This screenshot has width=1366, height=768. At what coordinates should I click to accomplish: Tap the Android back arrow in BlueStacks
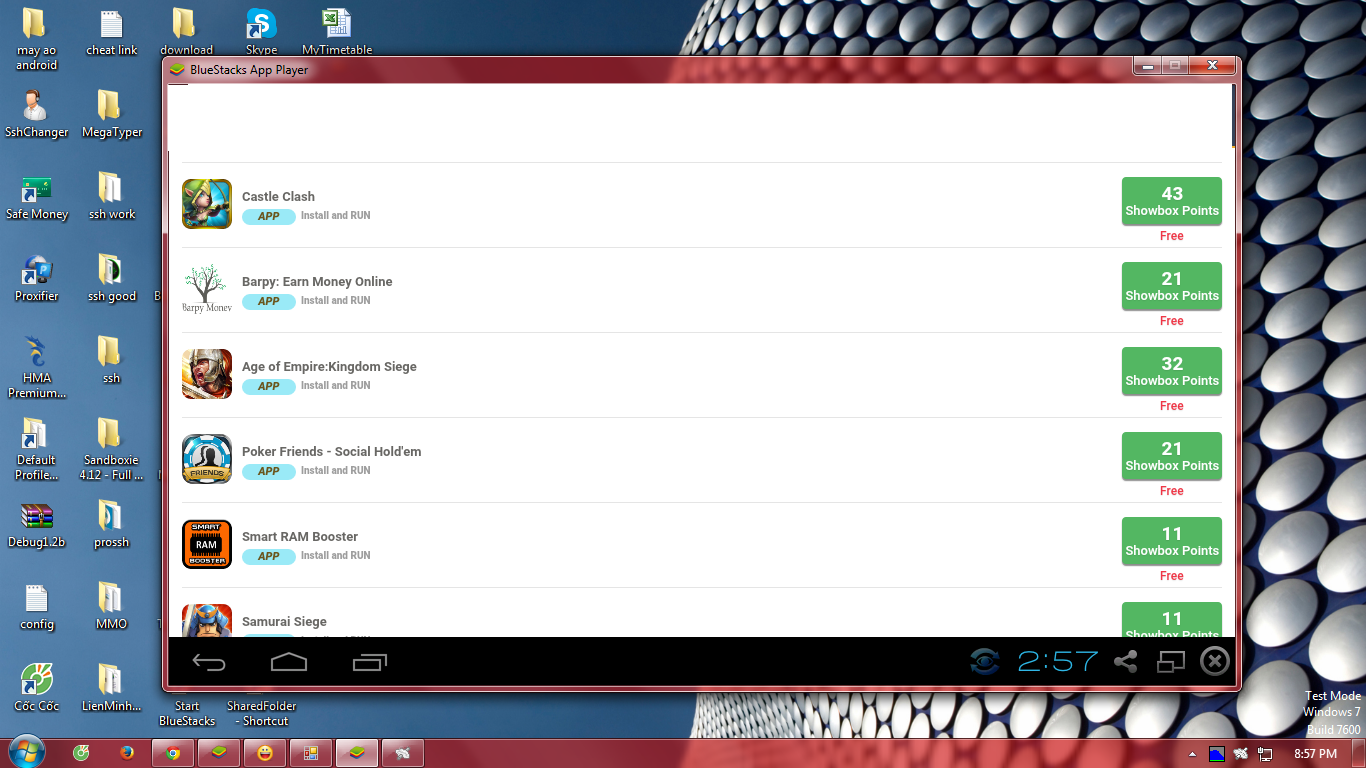pyautogui.click(x=209, y=662)
